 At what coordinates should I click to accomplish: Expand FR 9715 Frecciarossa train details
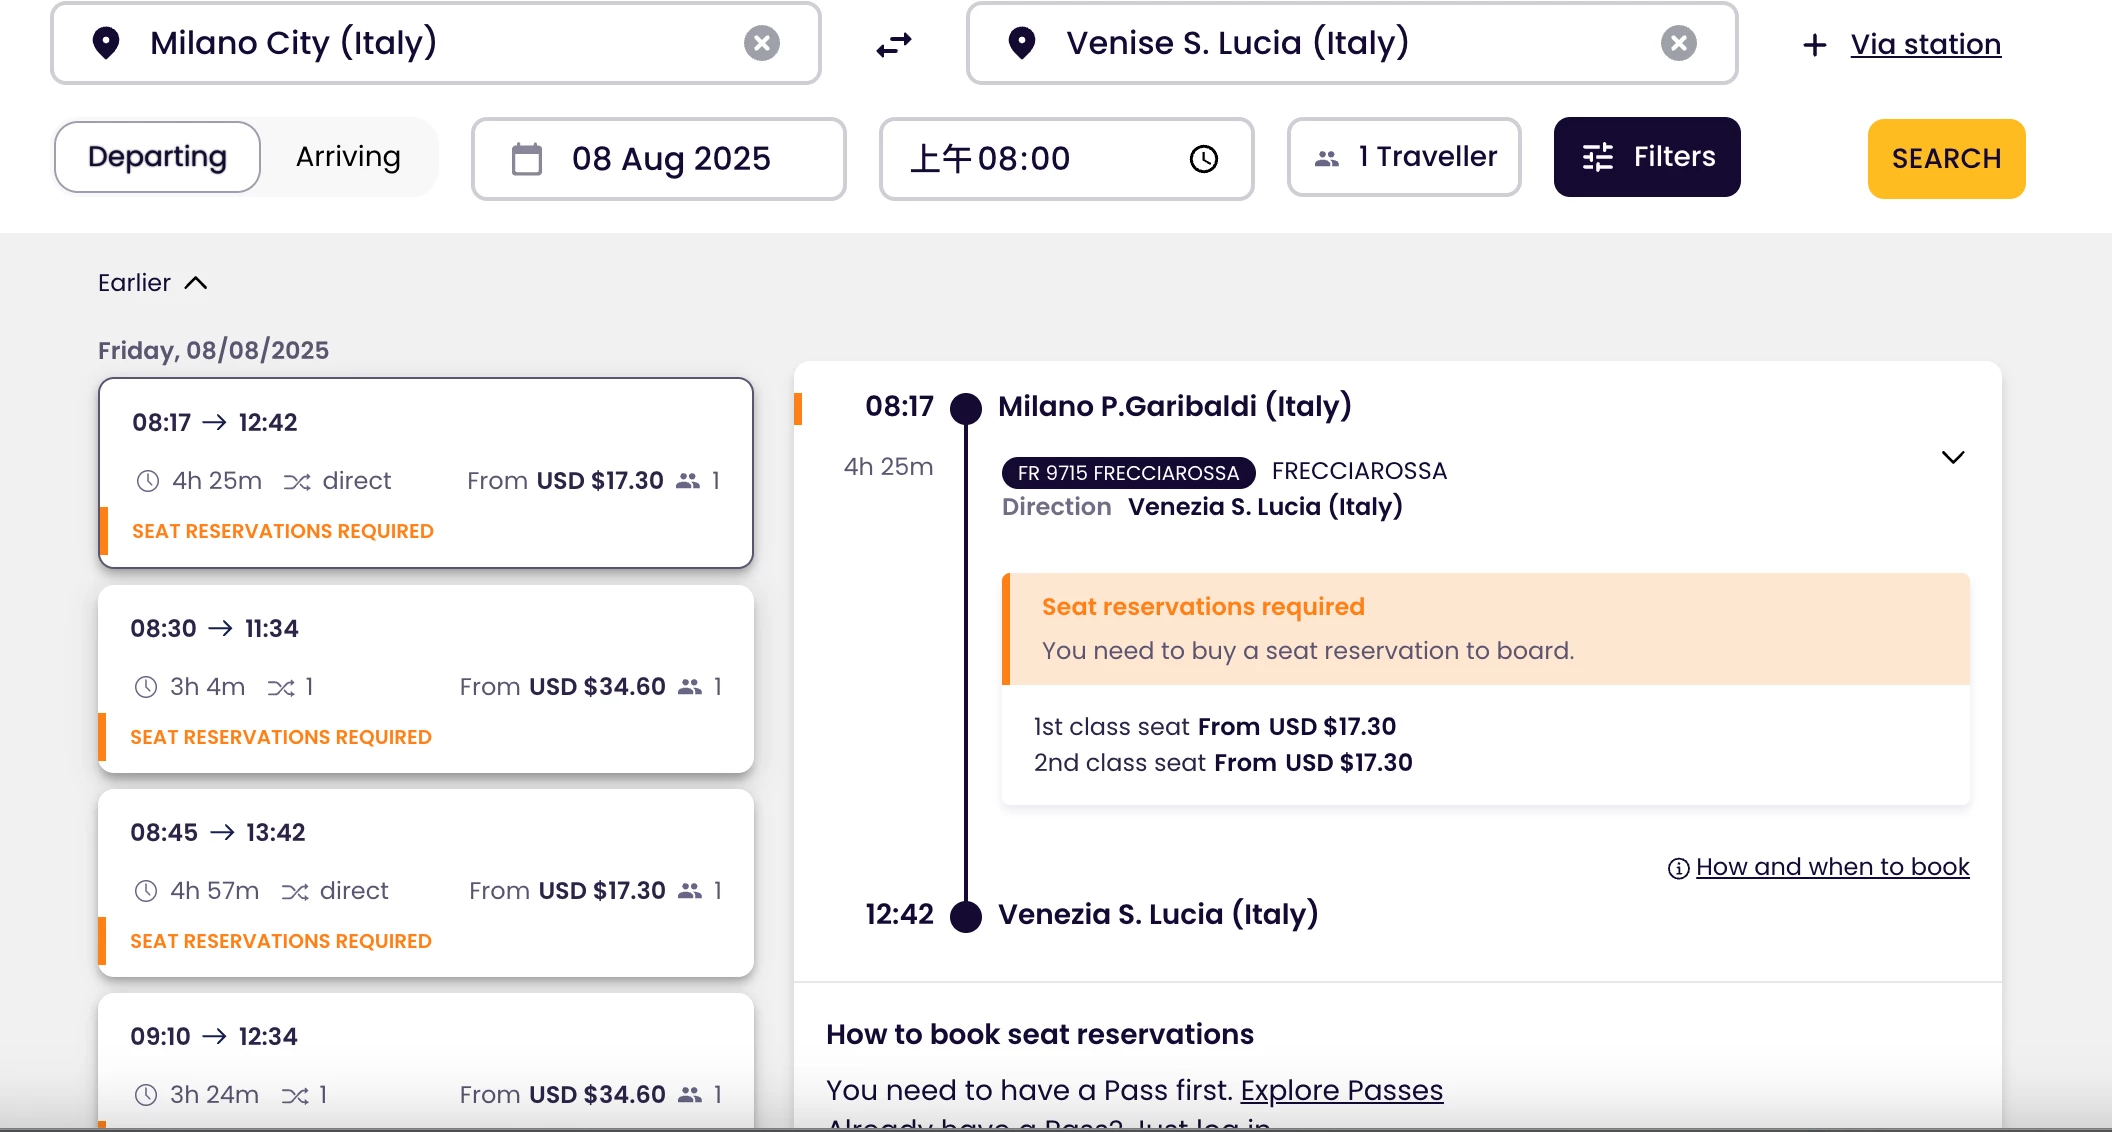click(x=1952, y=457)
